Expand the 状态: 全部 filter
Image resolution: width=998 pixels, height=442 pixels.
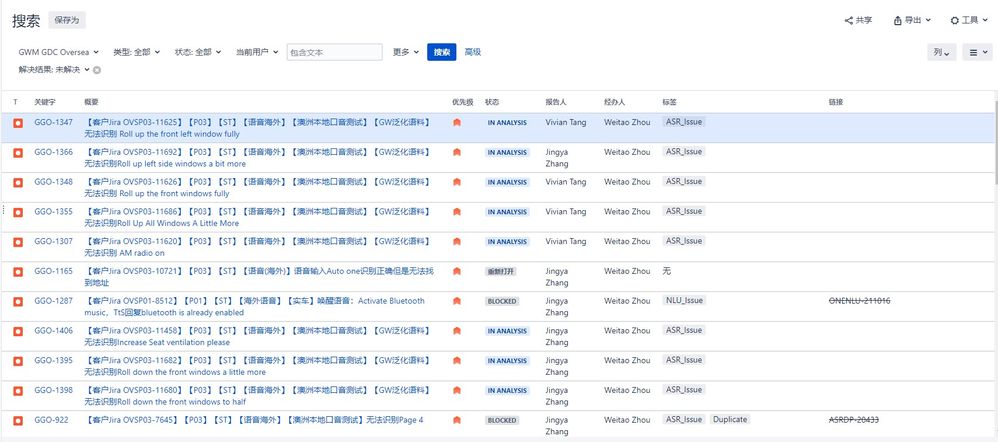(197, 52)
